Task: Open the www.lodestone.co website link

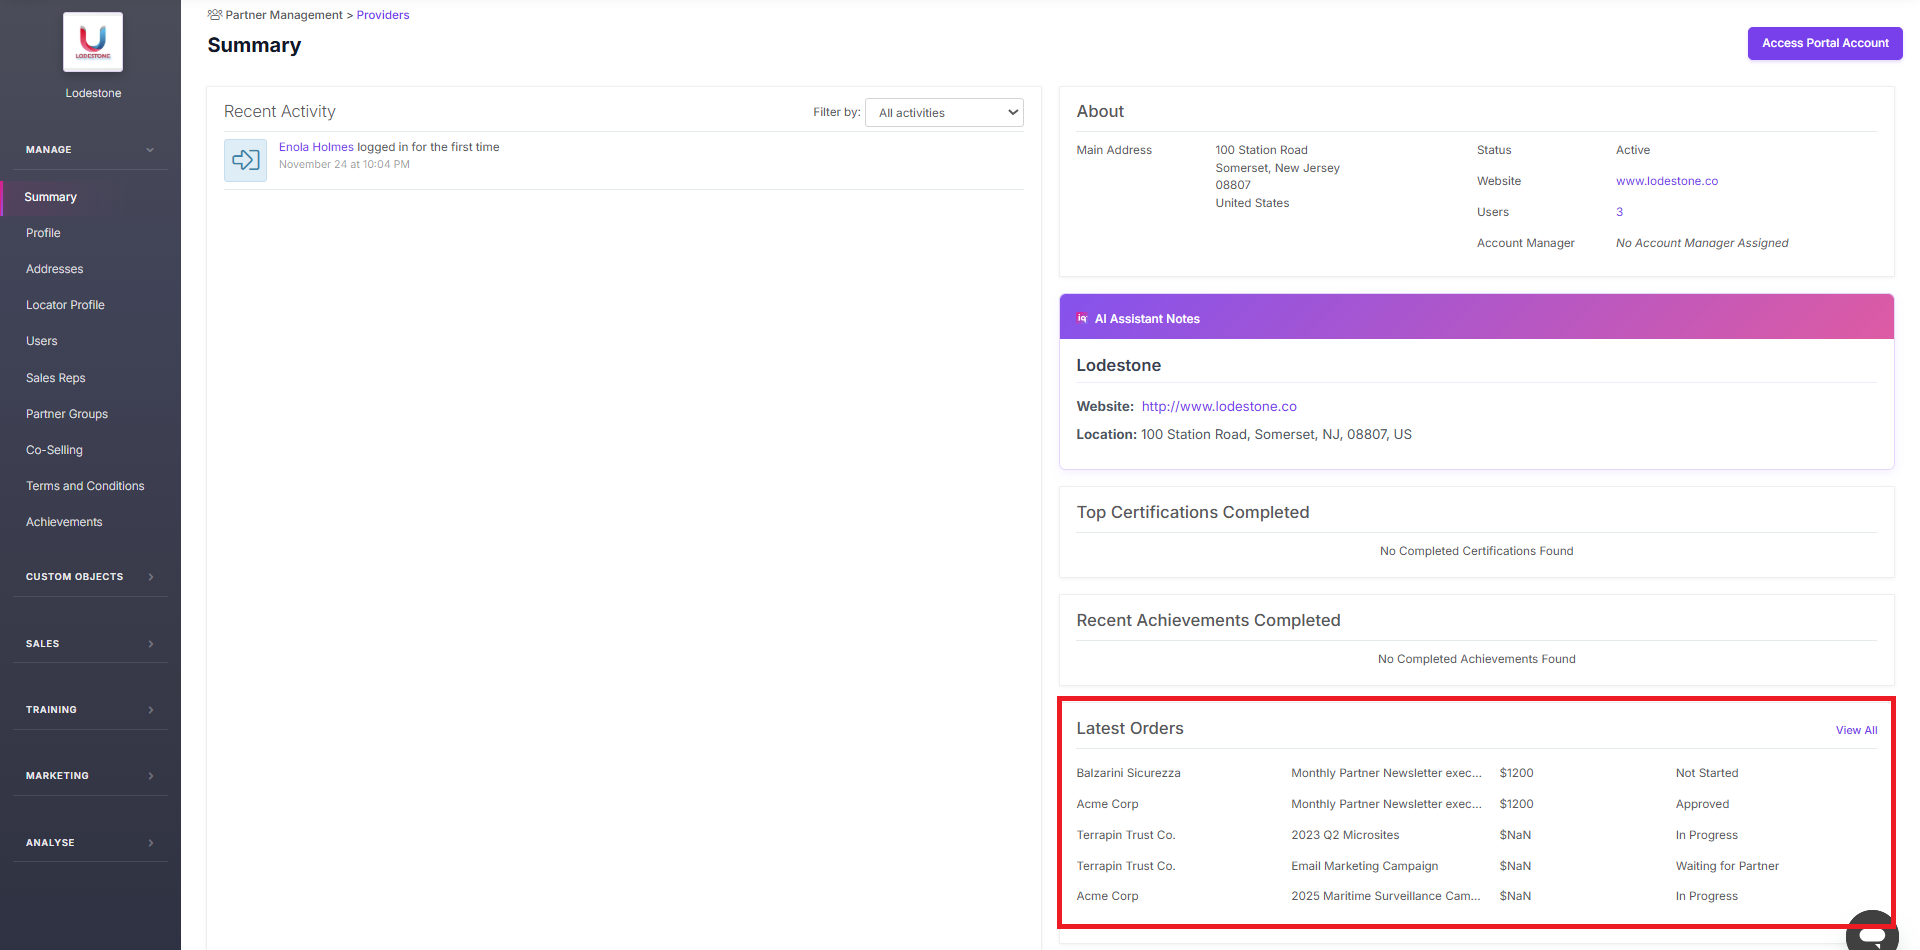Action: pyautogui.click(x=1666, y=180)
